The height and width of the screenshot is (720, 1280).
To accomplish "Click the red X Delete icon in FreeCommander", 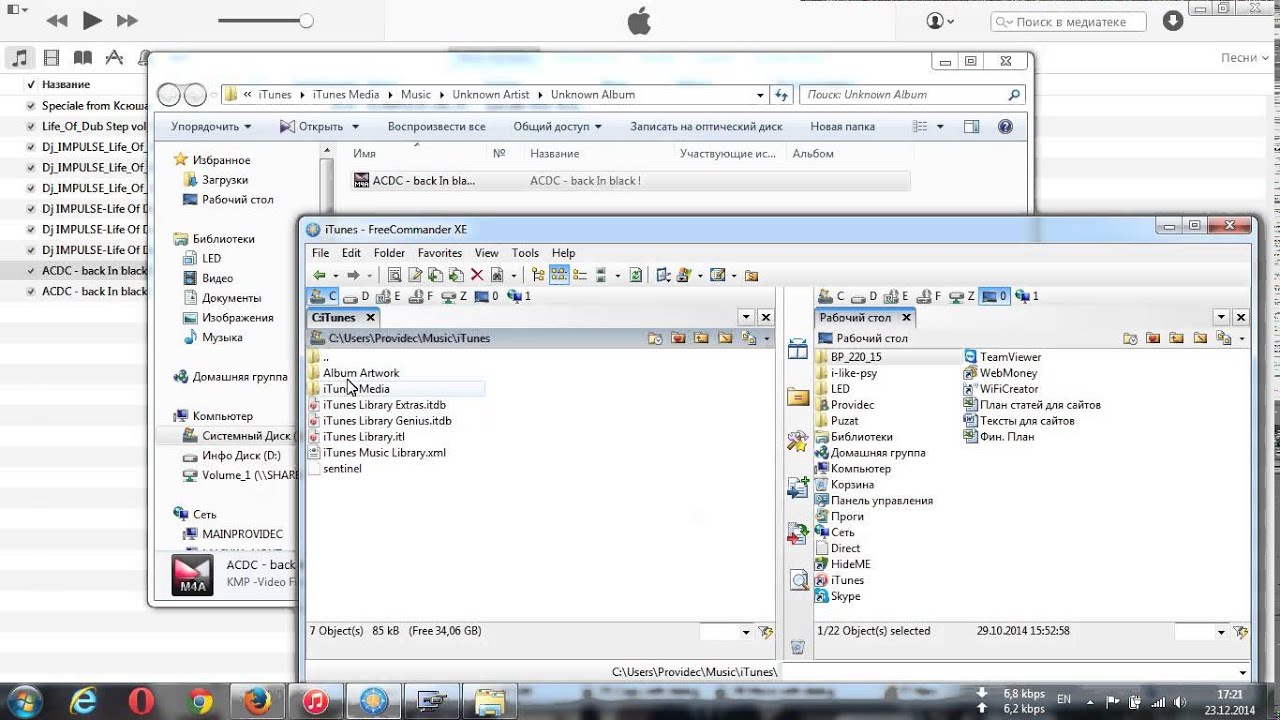I will [477, 275].
